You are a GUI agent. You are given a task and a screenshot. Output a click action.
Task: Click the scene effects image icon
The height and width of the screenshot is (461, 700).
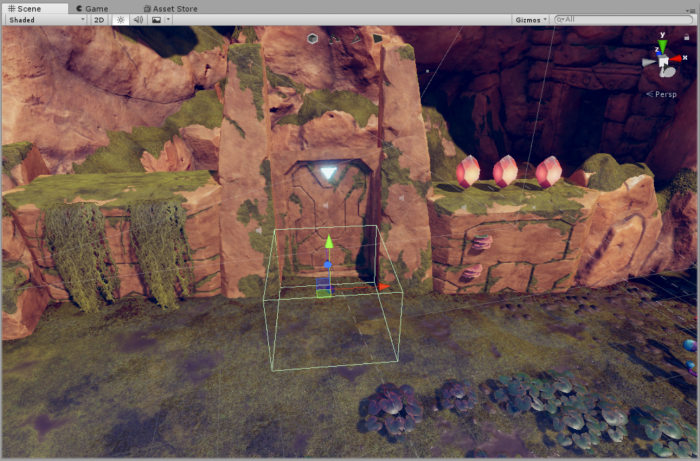click(x=156, y=20)
